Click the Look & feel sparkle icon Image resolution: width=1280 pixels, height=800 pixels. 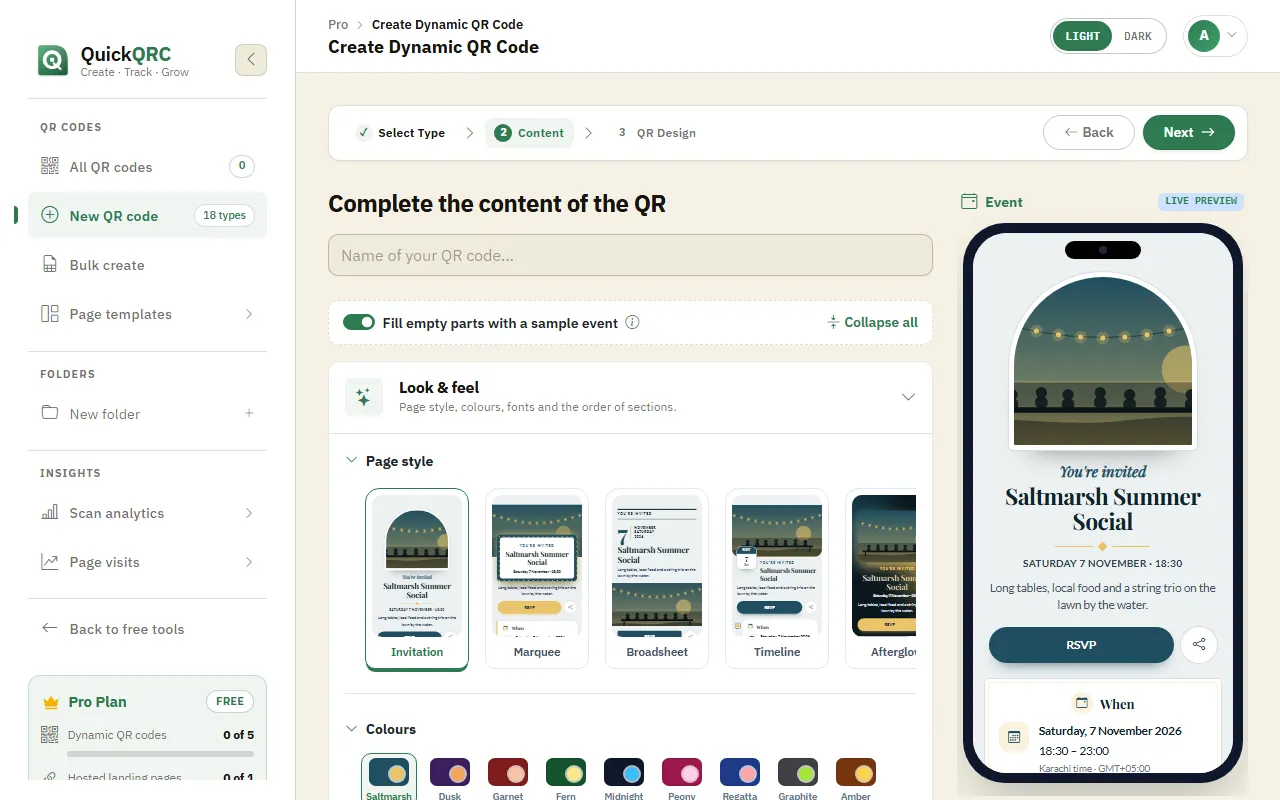tap(363, 397)
